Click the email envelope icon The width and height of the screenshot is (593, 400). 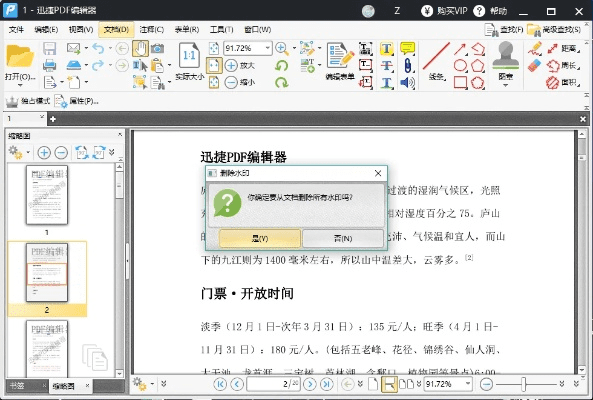(x=73, y=48)
